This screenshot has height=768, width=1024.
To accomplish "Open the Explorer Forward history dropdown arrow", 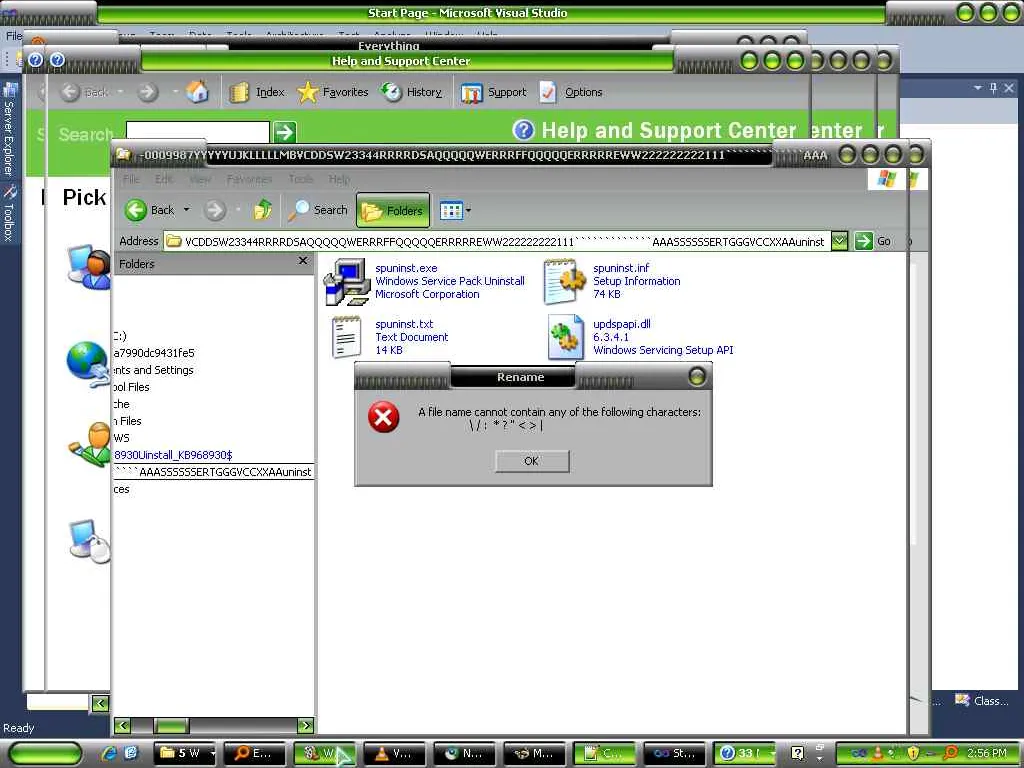I will point(238,210).
